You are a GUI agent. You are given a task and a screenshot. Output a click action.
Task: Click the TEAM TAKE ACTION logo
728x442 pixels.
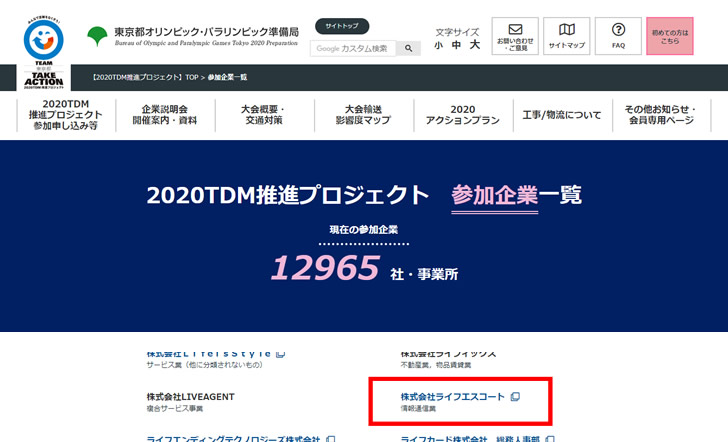click(x=44, y=52)
